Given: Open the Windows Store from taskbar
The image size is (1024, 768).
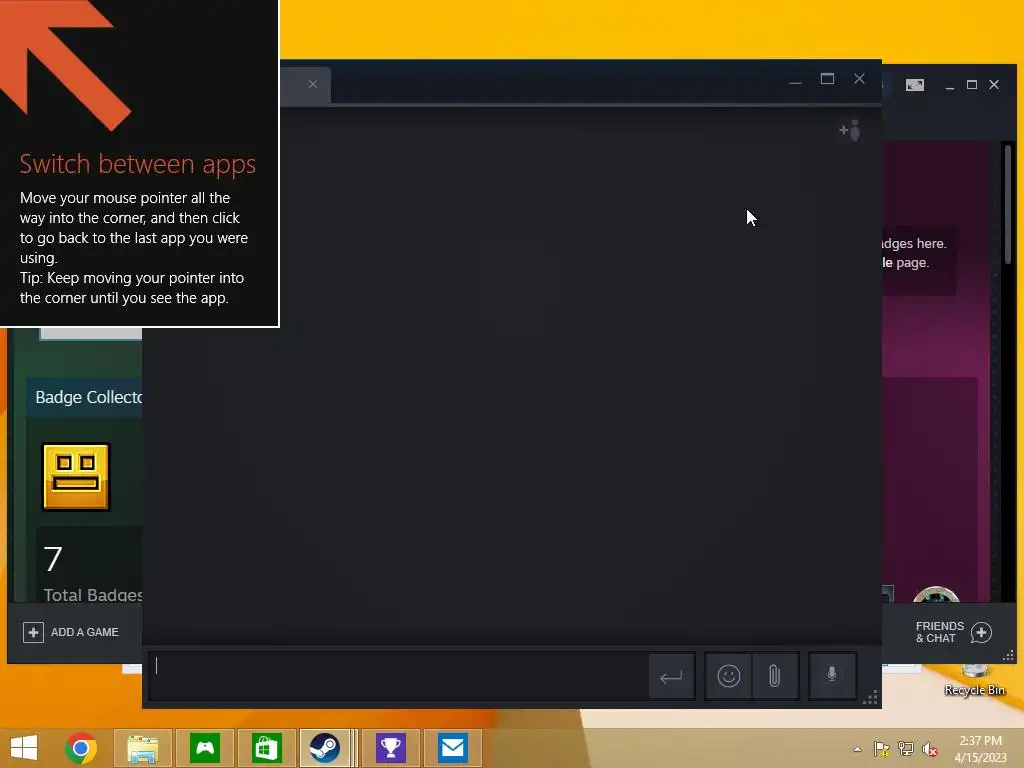Looking at the screenshot, I should (x=266, y=748).
